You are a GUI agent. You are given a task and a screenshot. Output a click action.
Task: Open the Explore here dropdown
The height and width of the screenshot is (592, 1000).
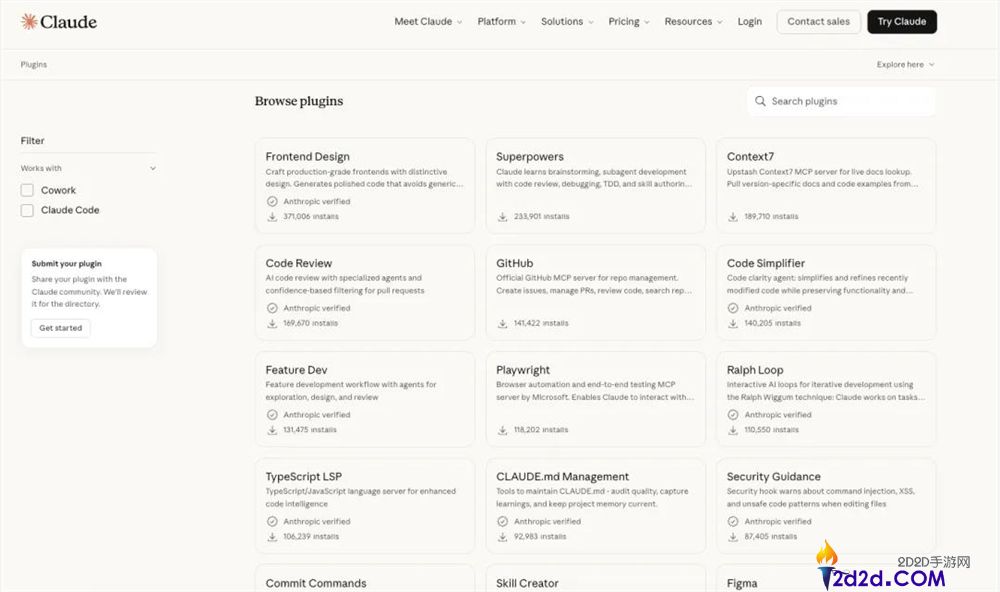tap(905, 64)
